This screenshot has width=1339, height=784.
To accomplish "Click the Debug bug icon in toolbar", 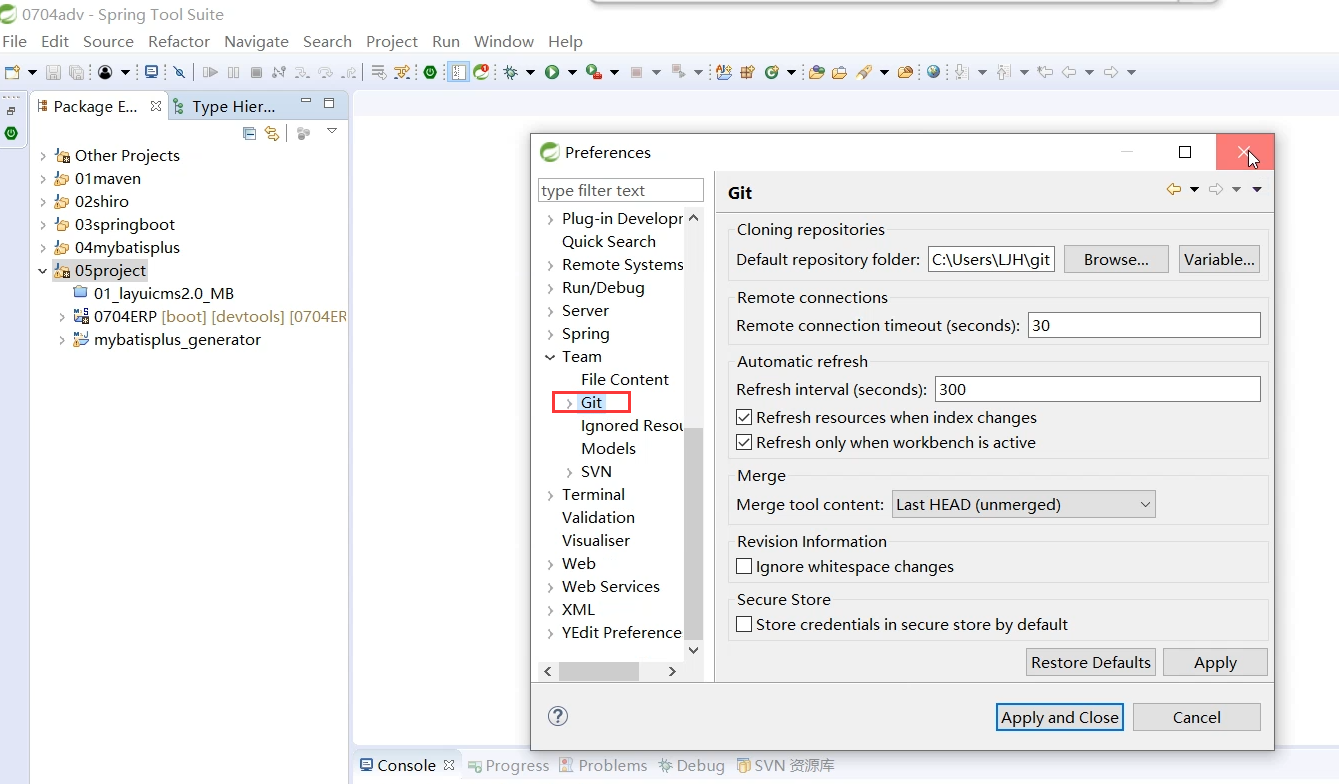I will (x=511, y=72).
